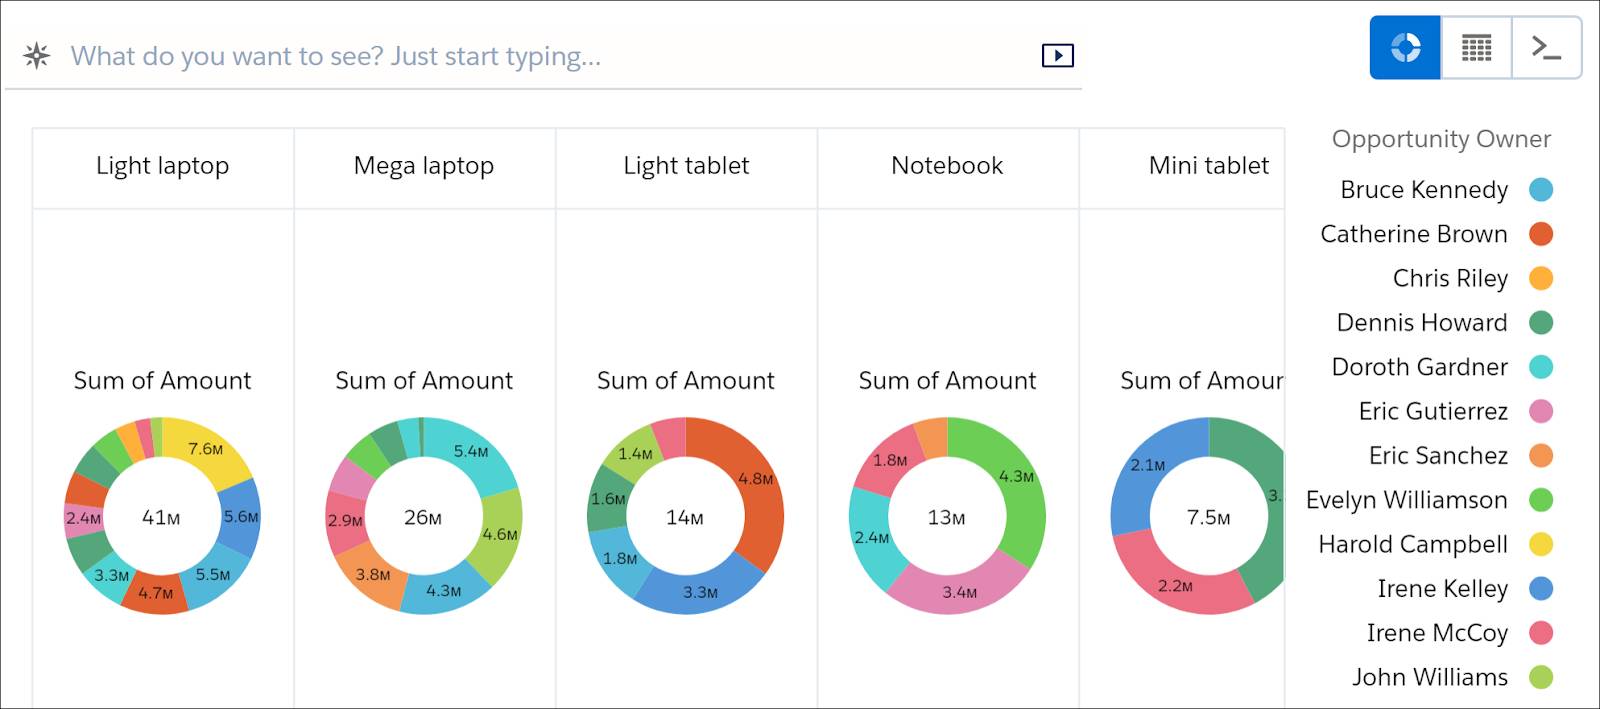
Task: Switch to table mode grid icon
Action: tap(1476, 47)
